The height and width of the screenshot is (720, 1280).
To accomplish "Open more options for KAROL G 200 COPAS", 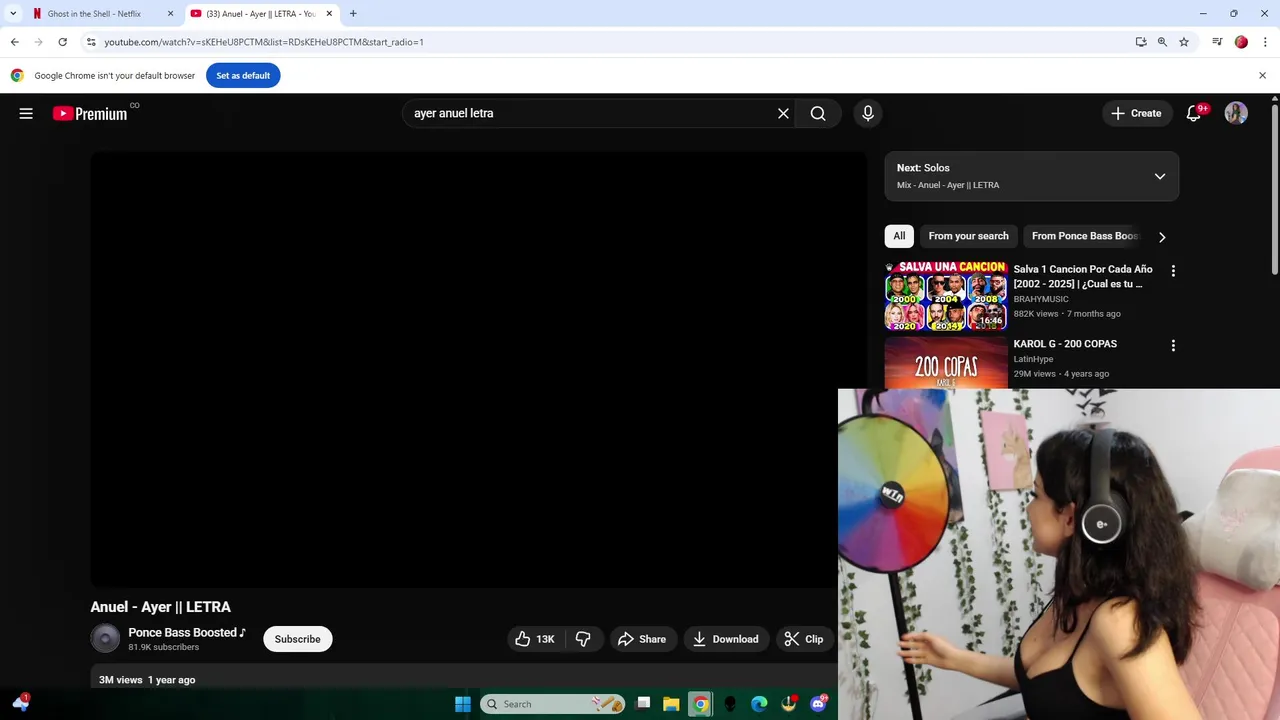I will (x=1173, y=345).
